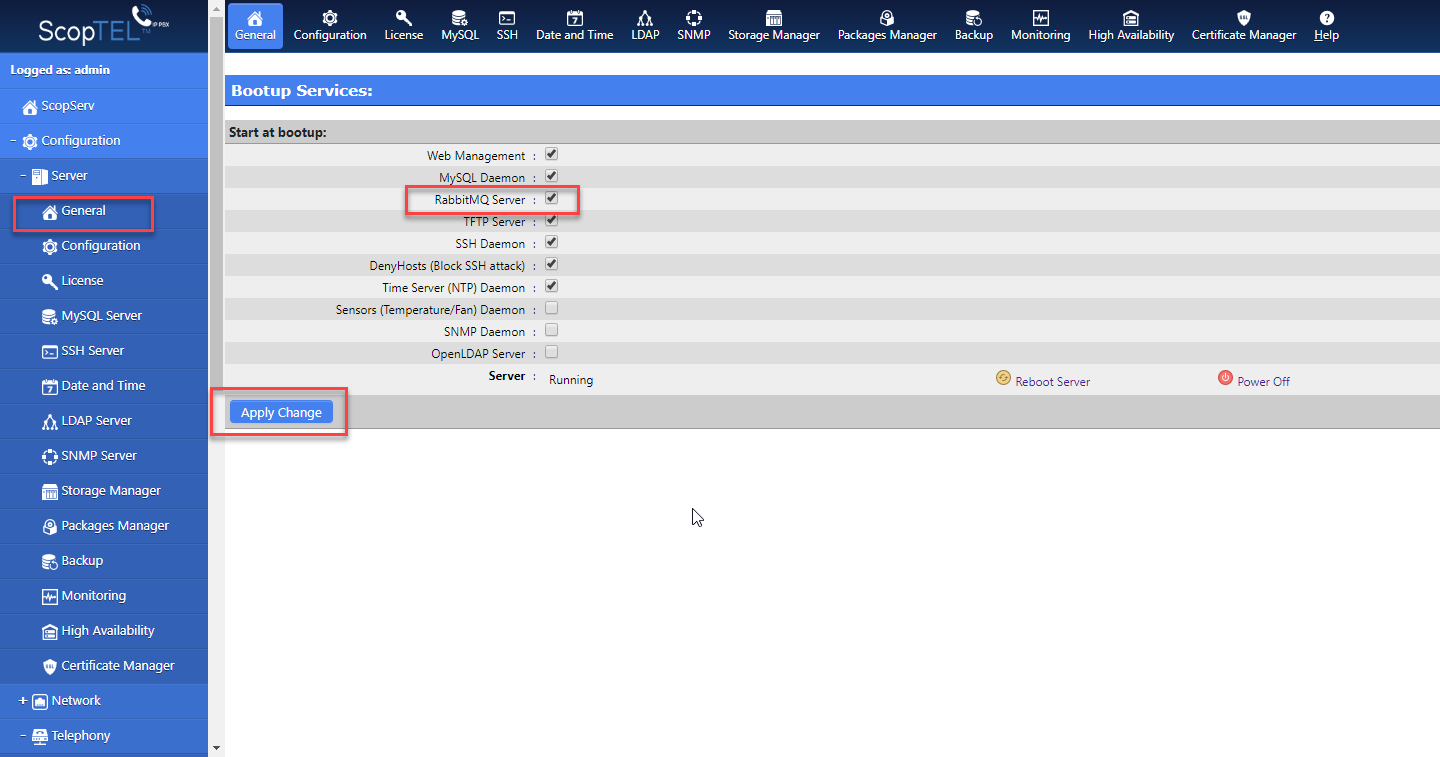1440x757 pixels.
Task: Expand the Network sidebar section
Action: pos(23,701)
